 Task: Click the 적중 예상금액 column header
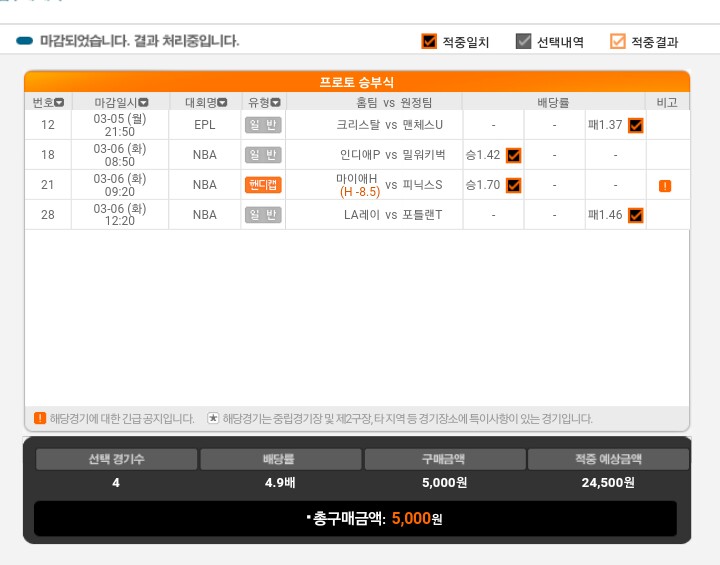pos(608,459)
